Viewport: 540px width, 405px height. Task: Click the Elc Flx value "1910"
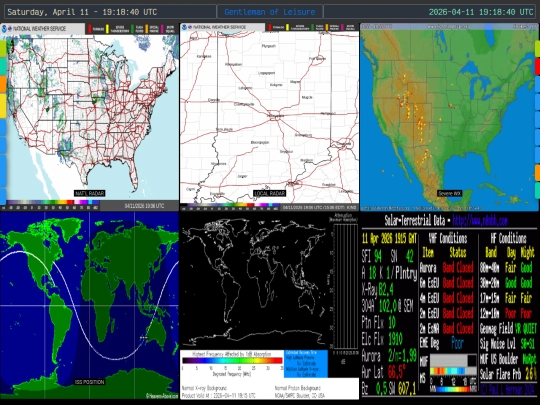pos(395,340)
